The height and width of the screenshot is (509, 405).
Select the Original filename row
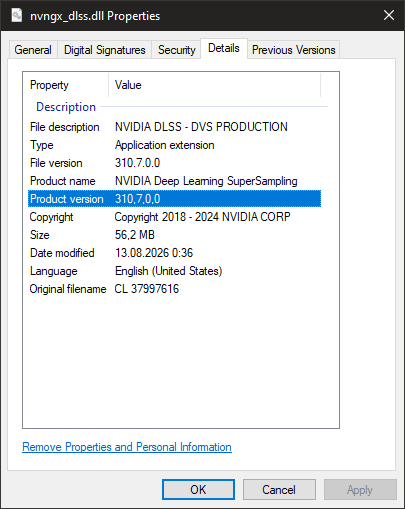coord(174,289)
